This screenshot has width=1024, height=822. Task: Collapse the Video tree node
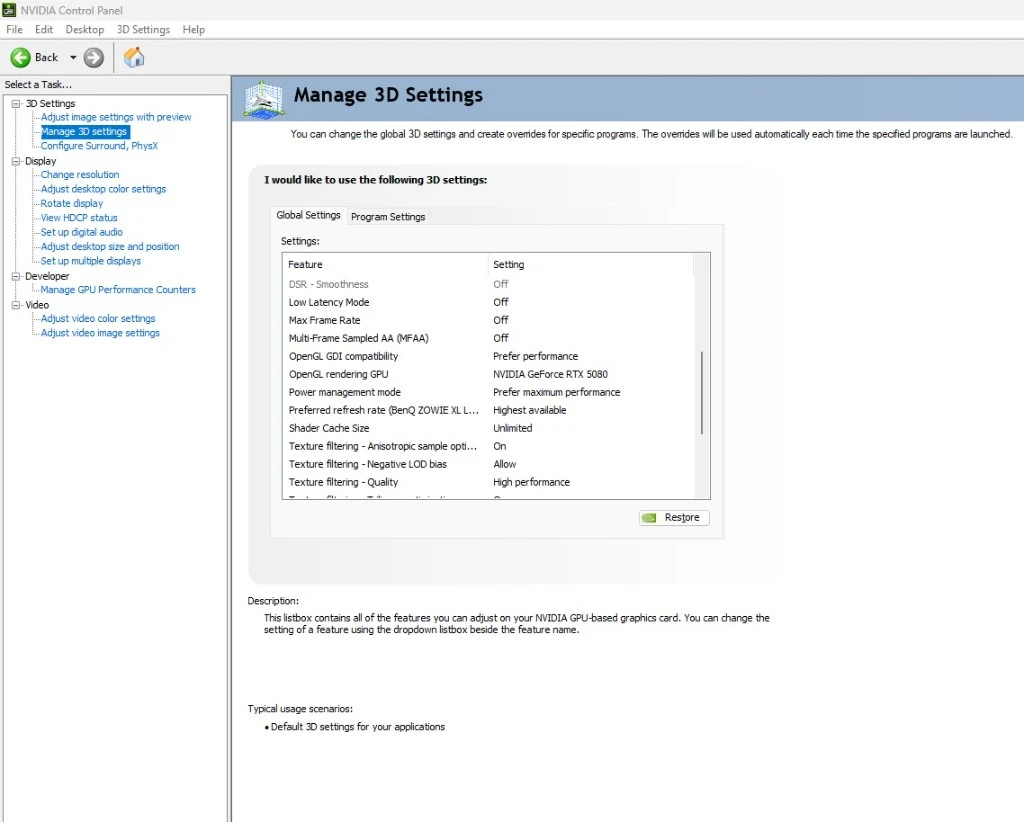[16, 304]
